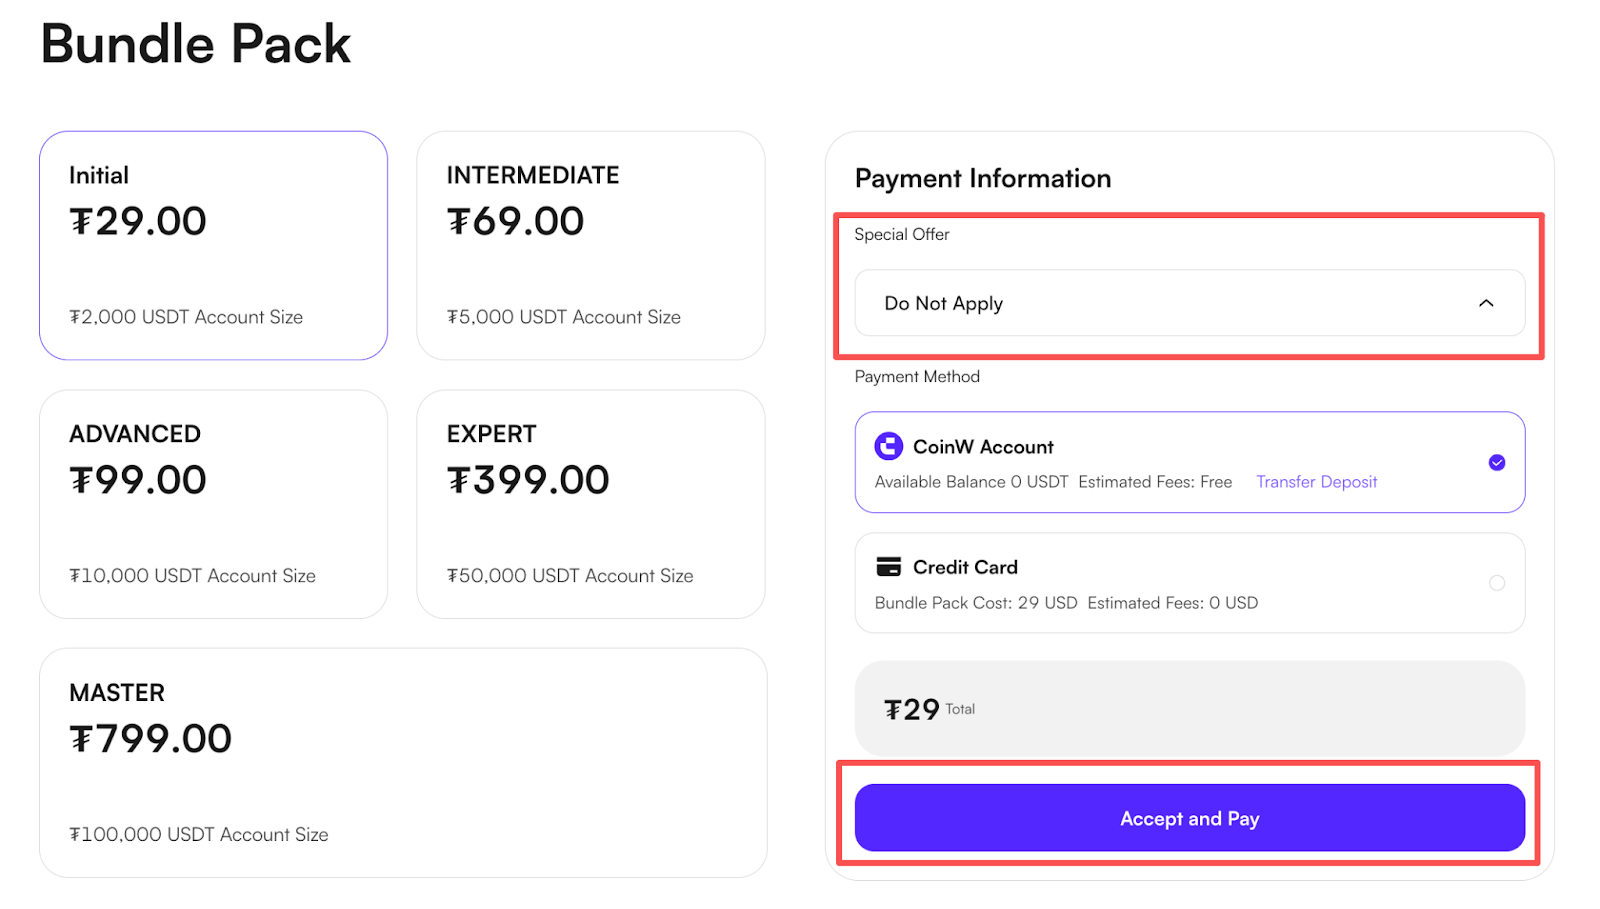Click the credit card icon
The height and width of the screenshot is (909, 1600).
click(888, 567)
